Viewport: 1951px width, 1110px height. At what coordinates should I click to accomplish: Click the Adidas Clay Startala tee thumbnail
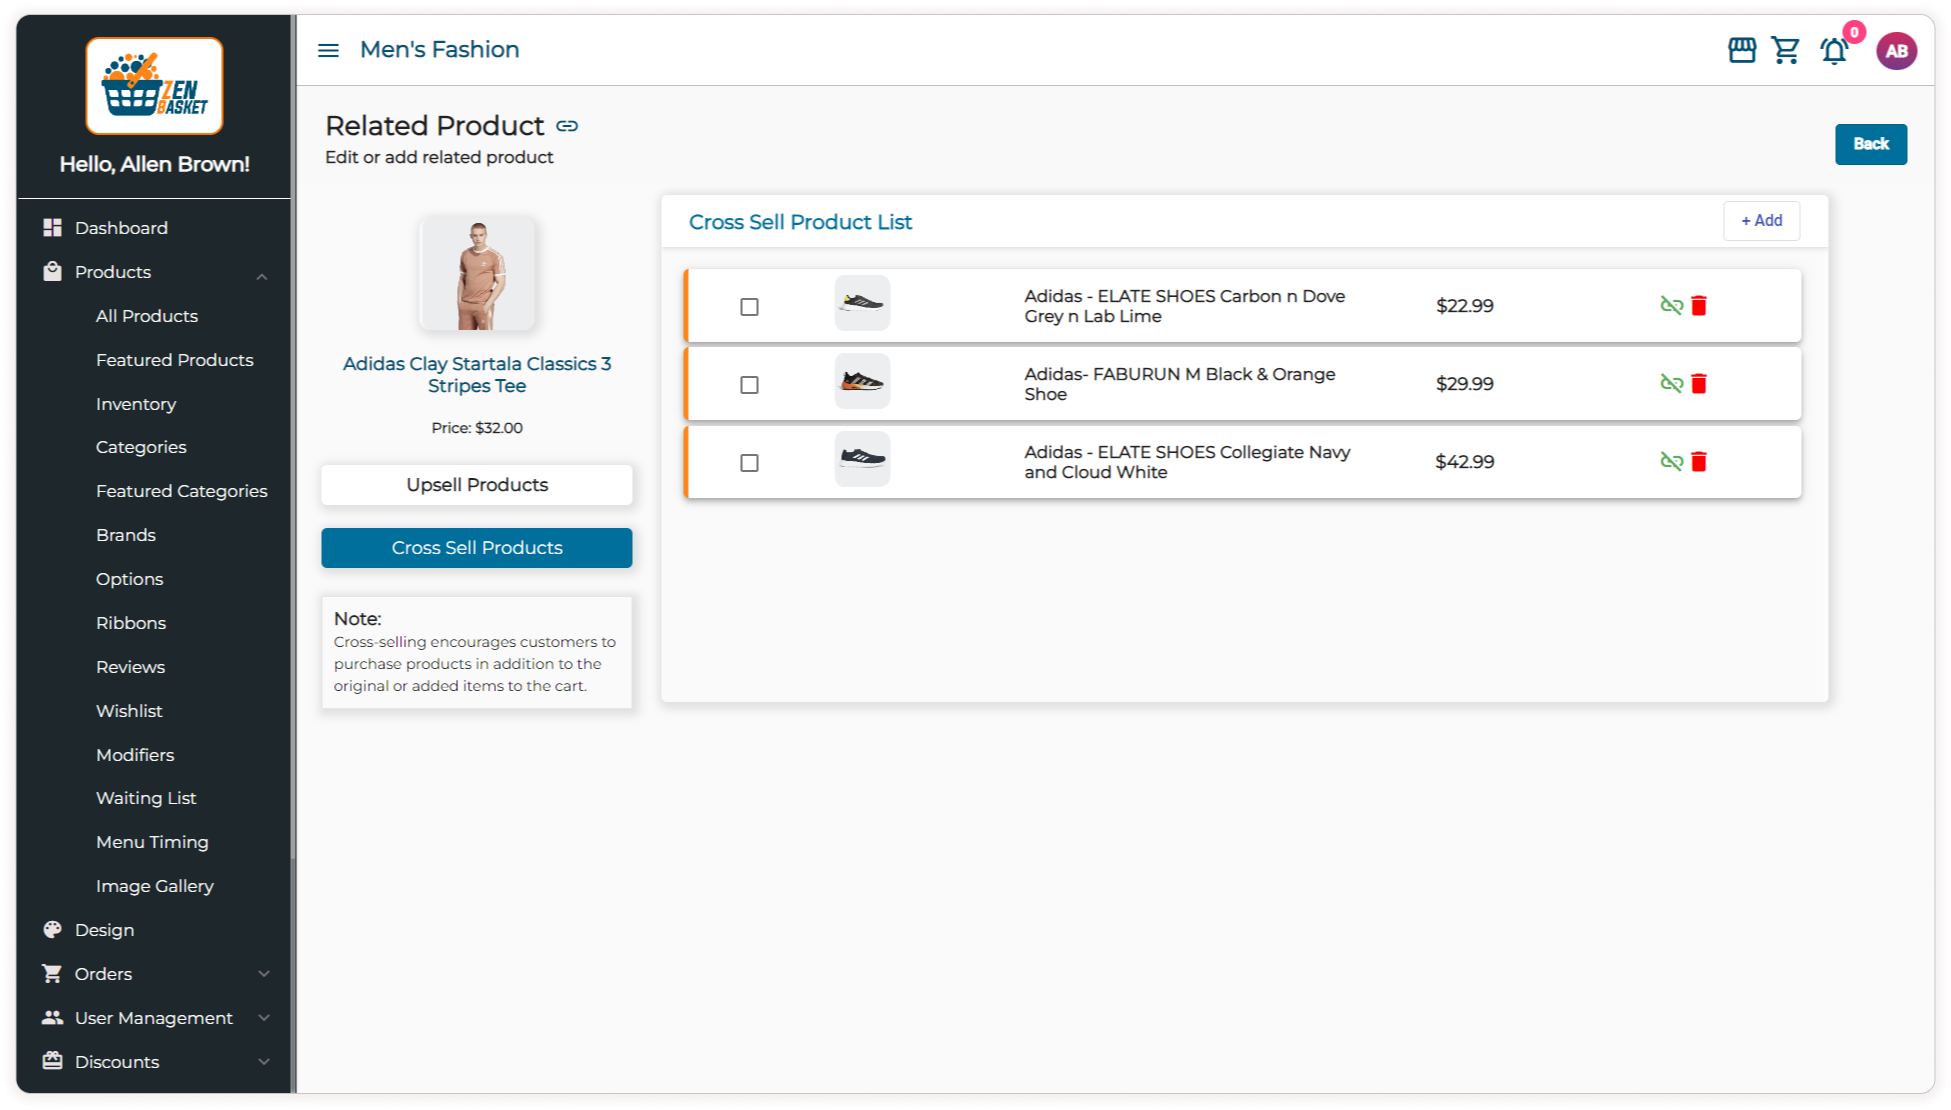[x=477, y=274]
